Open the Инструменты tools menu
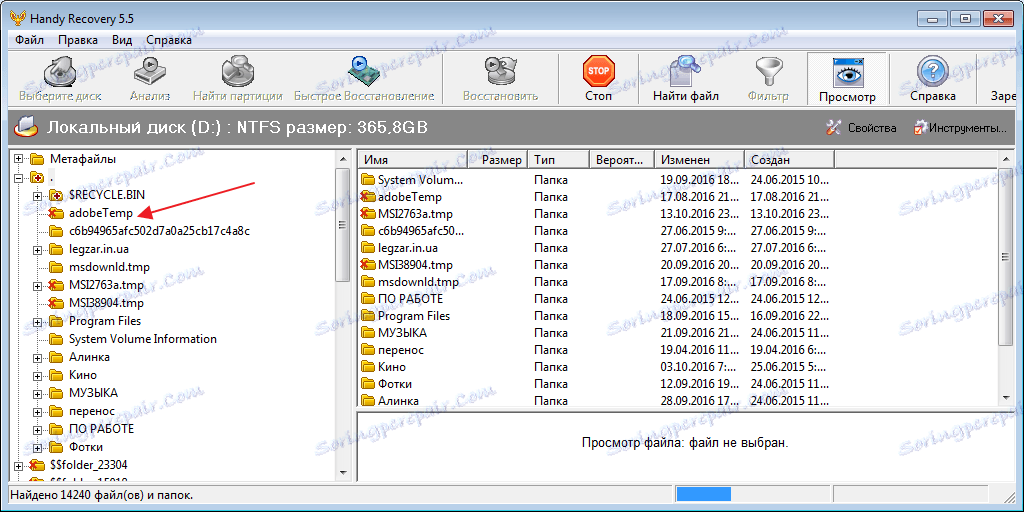This screenshot has height=512, width=1024. click(x=960, y=127)
